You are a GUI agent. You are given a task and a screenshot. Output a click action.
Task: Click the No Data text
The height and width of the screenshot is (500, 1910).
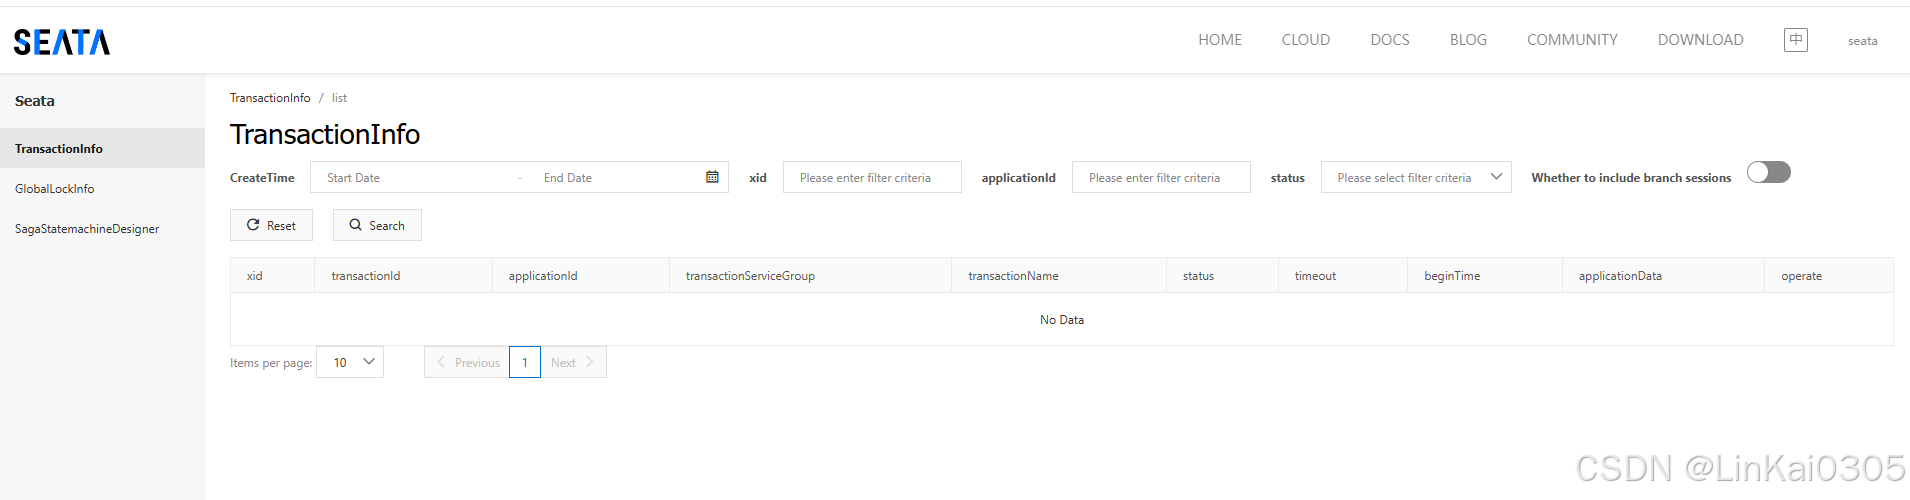(x=1062, y=320)
